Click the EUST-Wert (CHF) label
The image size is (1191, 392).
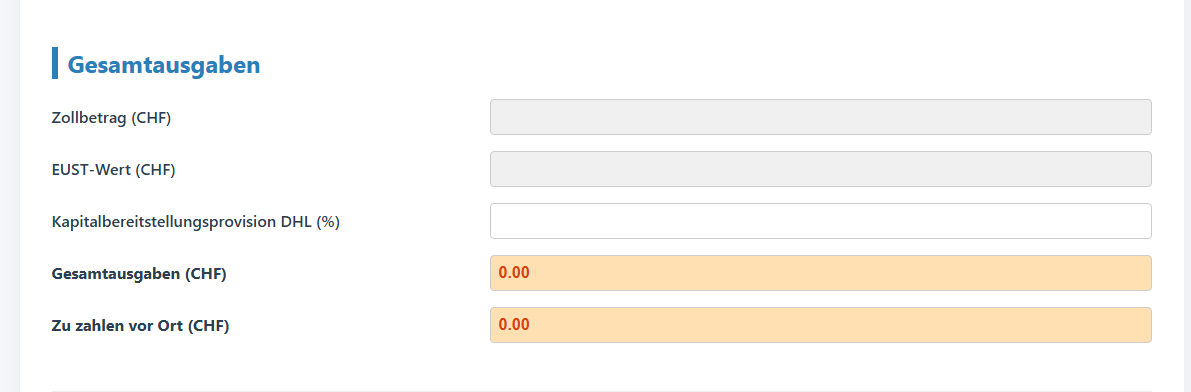(113, 170)
